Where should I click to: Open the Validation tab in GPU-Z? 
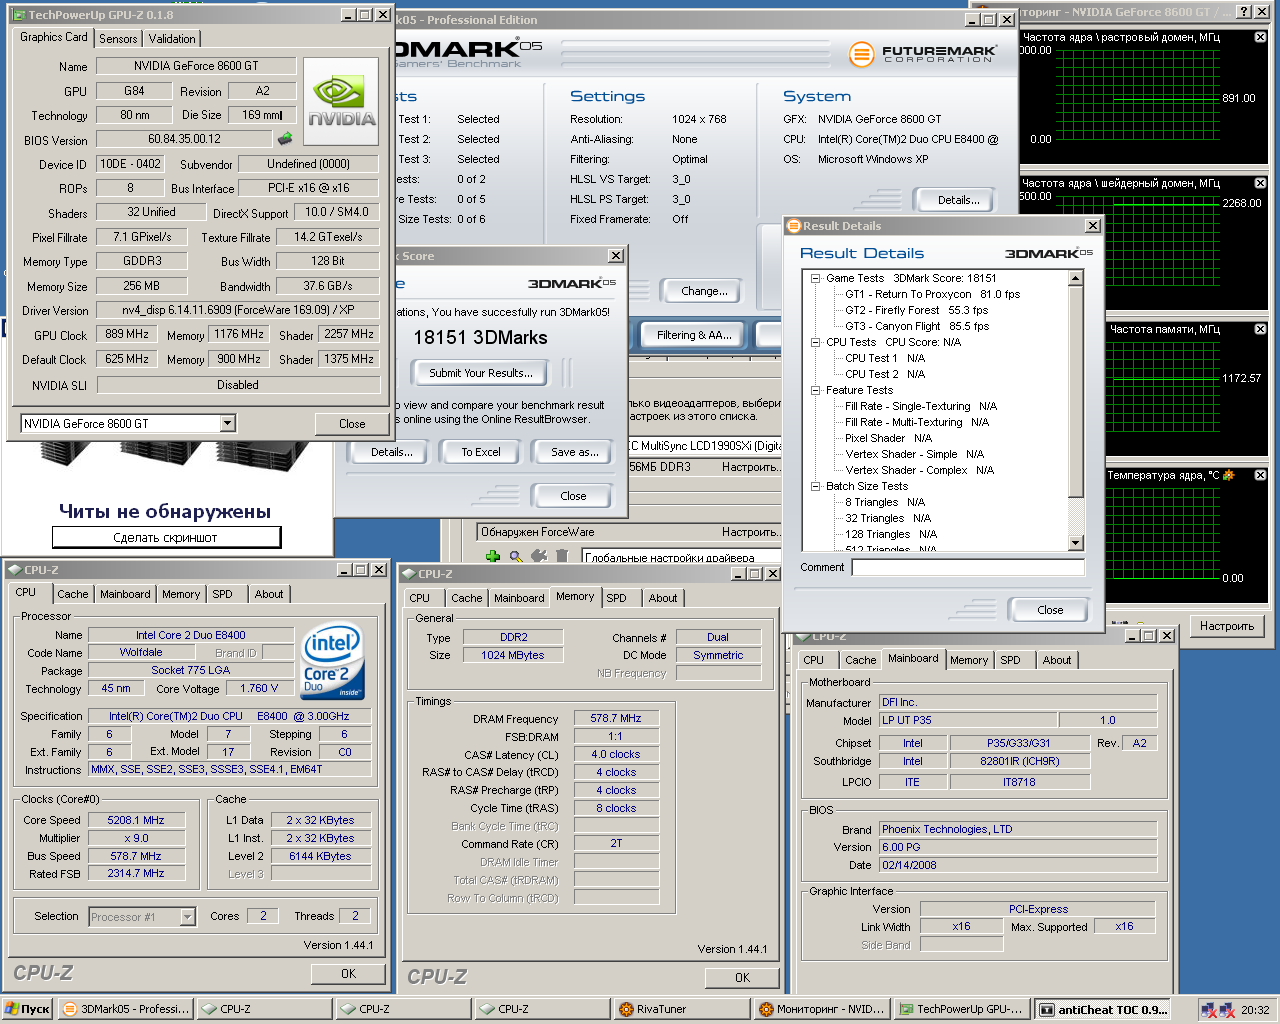pos(172,39)
